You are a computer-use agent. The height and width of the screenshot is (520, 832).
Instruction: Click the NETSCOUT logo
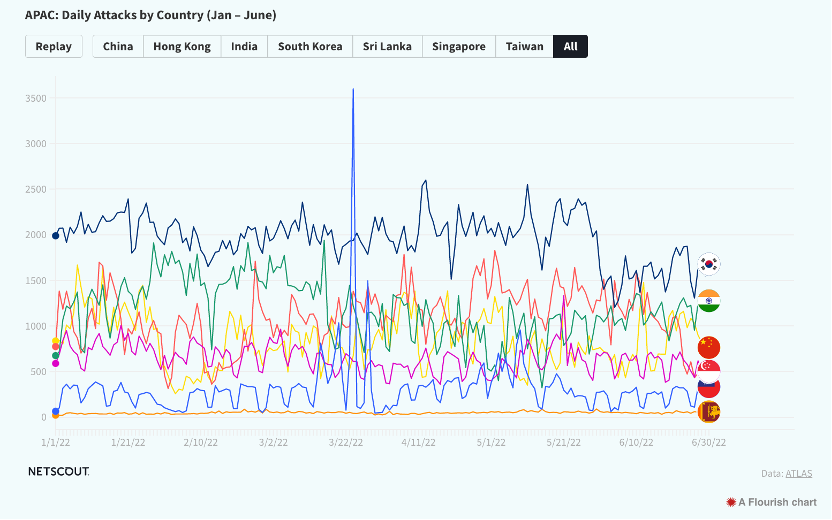pos(57,471)
